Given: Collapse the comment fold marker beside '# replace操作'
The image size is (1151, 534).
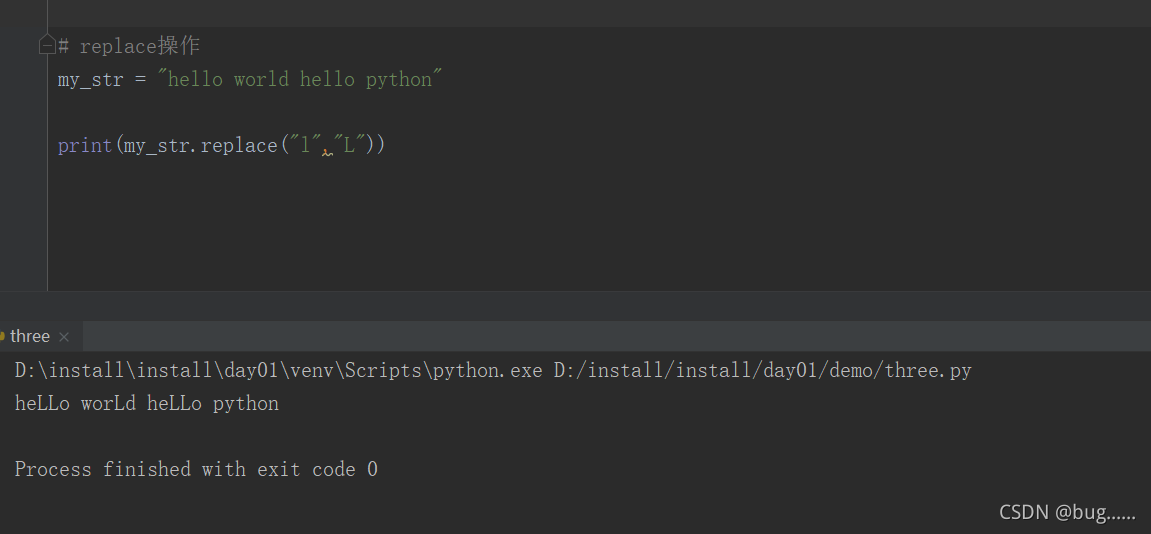Looking at the screenshot, I should click(47, 46).
